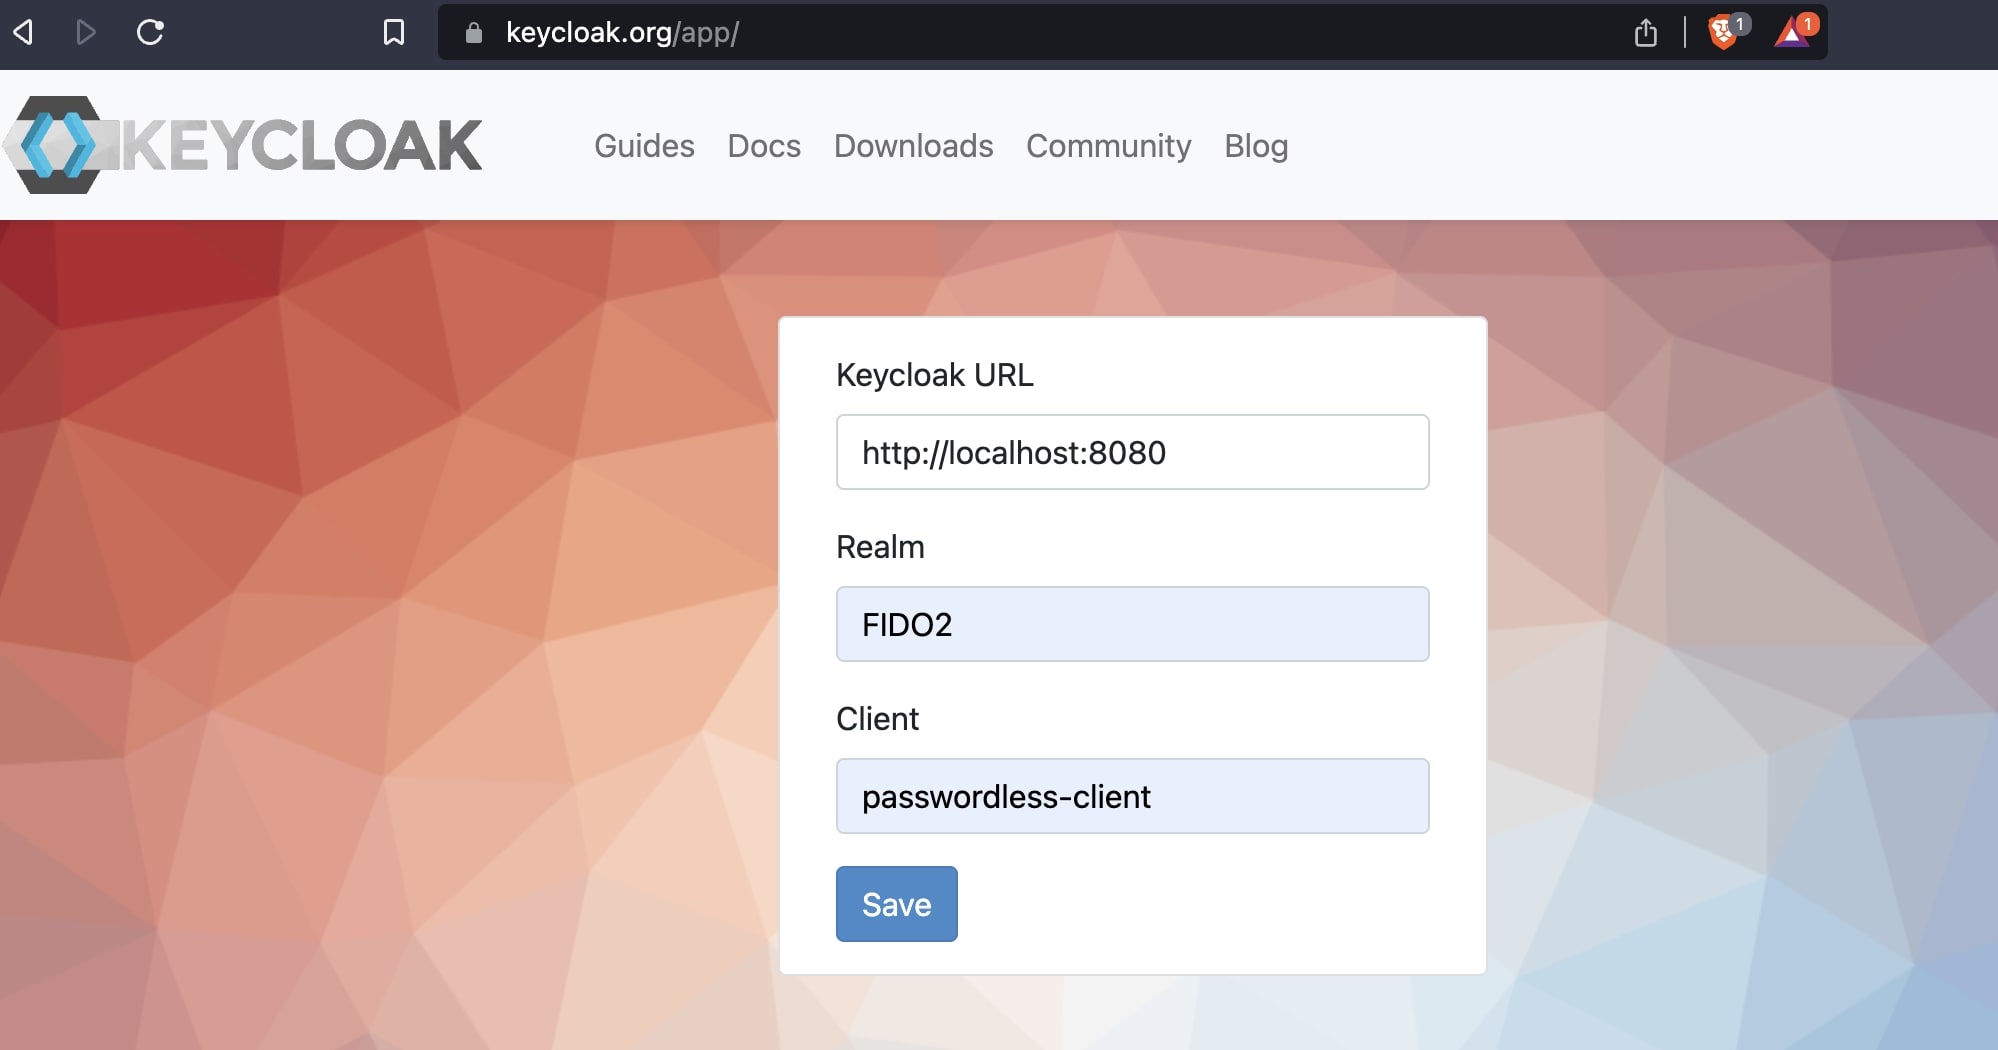Click the back navigation arrow
This screenshot has height=1050, width=1998.
24,33
